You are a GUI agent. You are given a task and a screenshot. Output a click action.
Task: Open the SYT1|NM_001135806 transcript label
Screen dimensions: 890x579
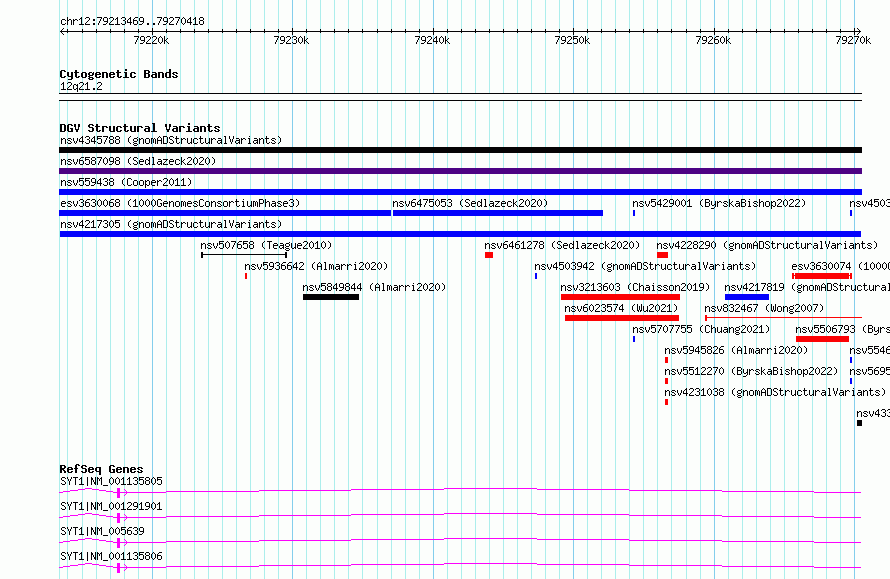tap(111, 556)
